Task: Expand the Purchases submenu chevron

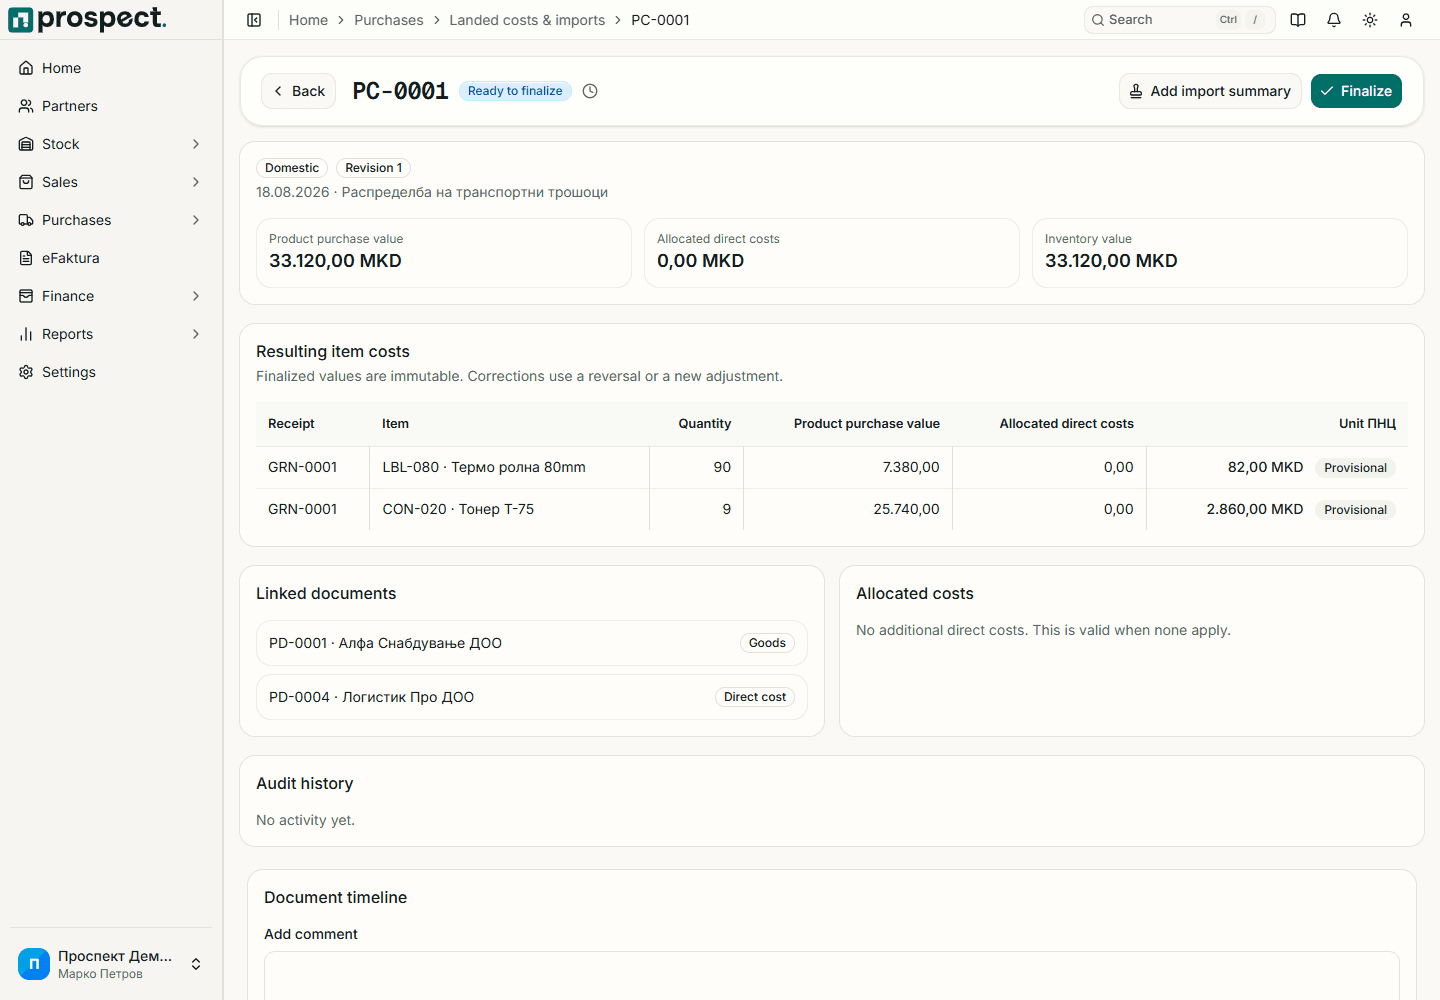Action: click(x=196, y=220)
